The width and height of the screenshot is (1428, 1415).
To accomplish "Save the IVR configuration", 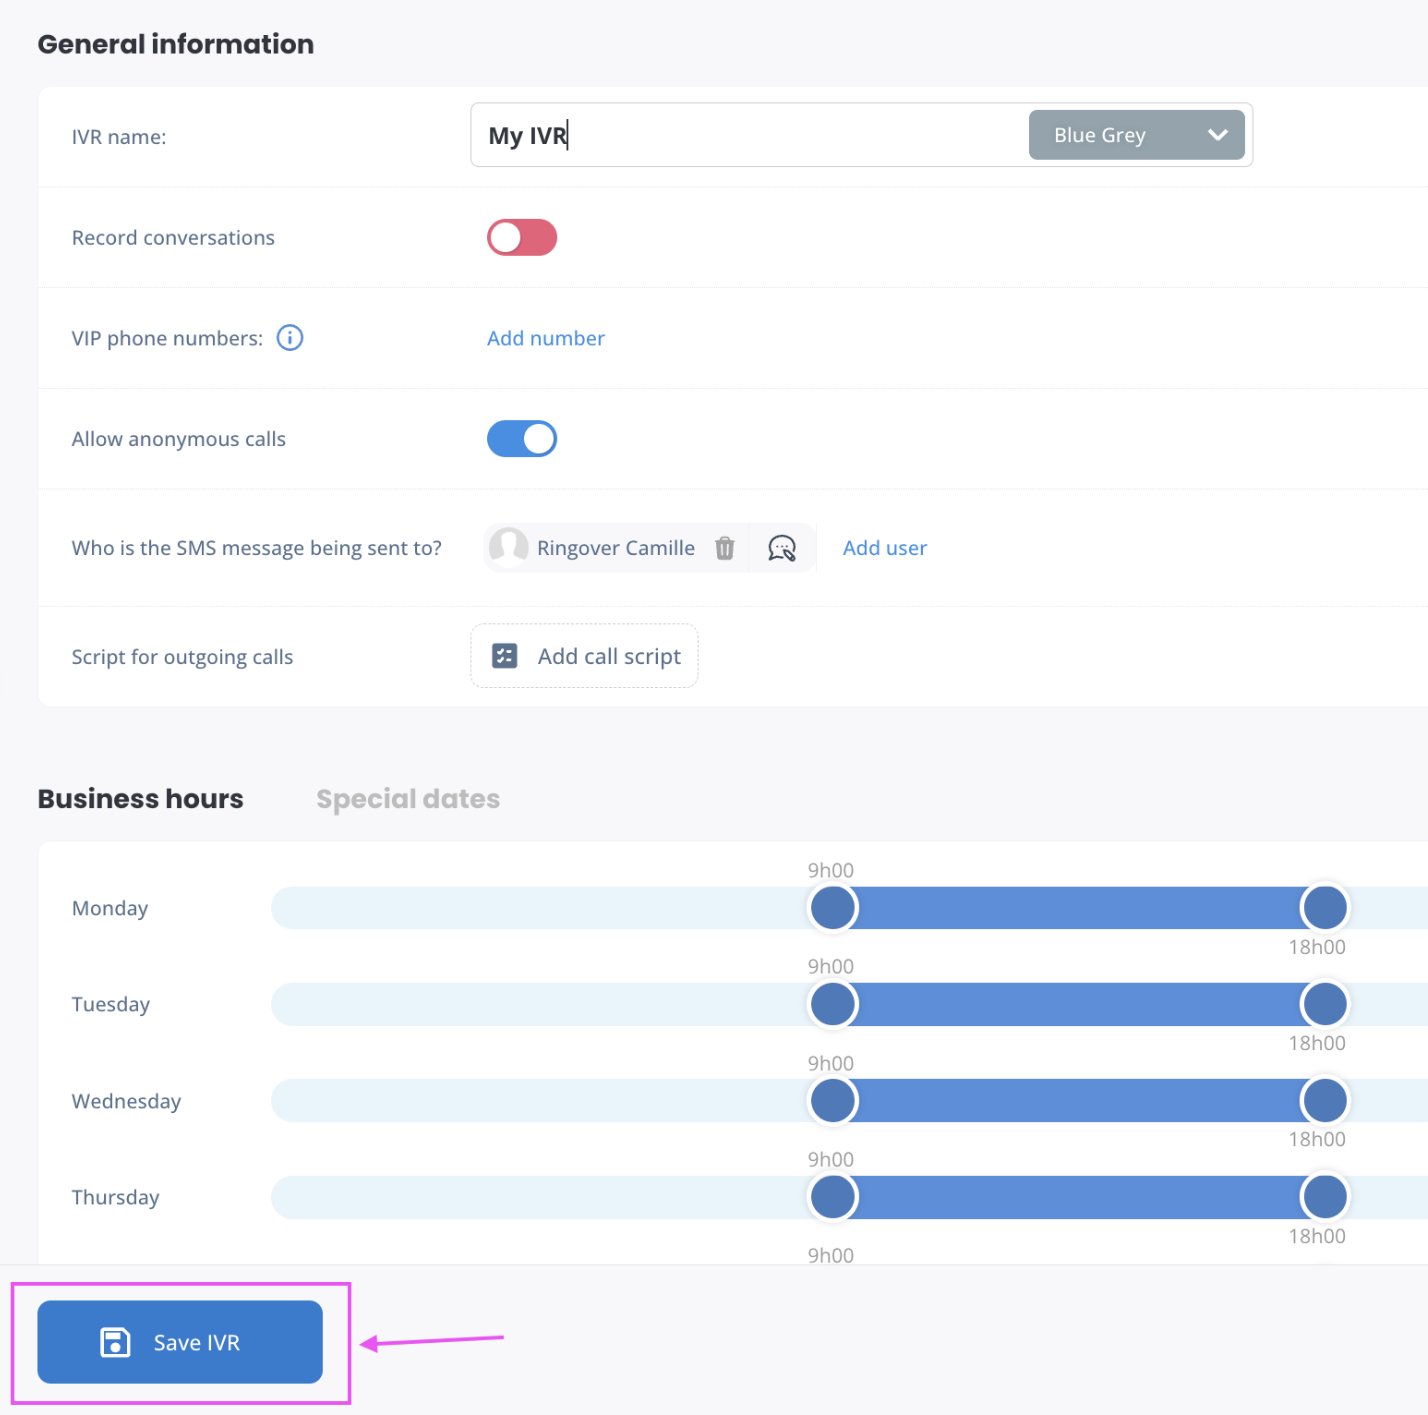I will coord(180,1342).
